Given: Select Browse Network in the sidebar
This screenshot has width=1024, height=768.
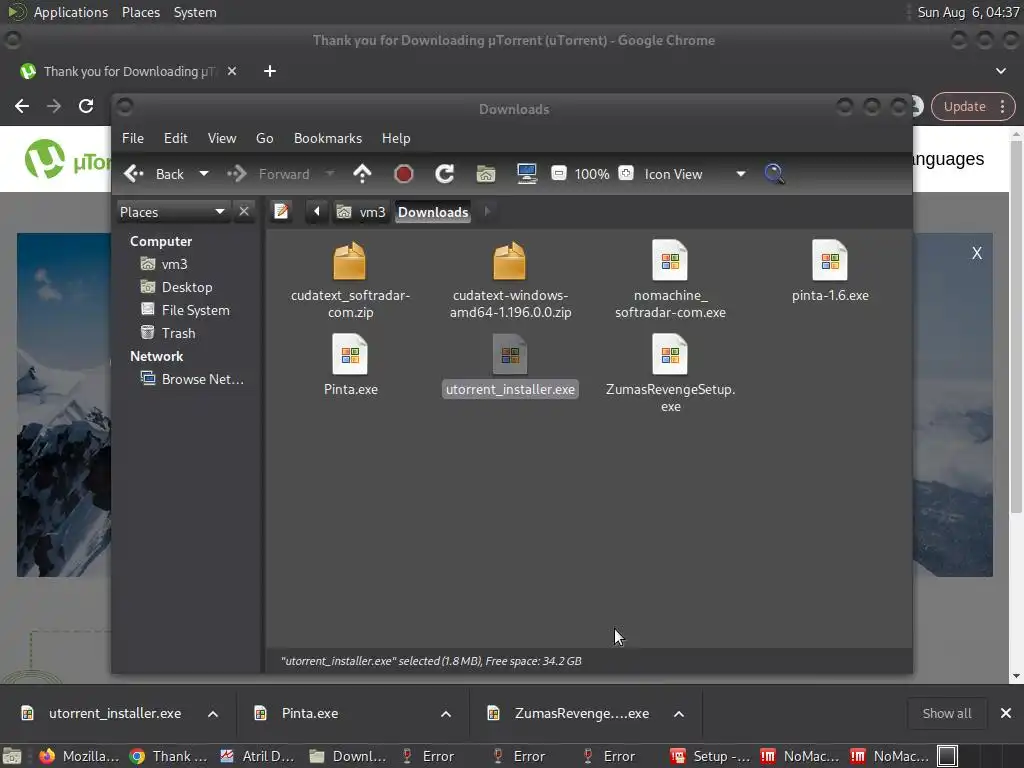Looking at the screenshot, I should (193, 379).
